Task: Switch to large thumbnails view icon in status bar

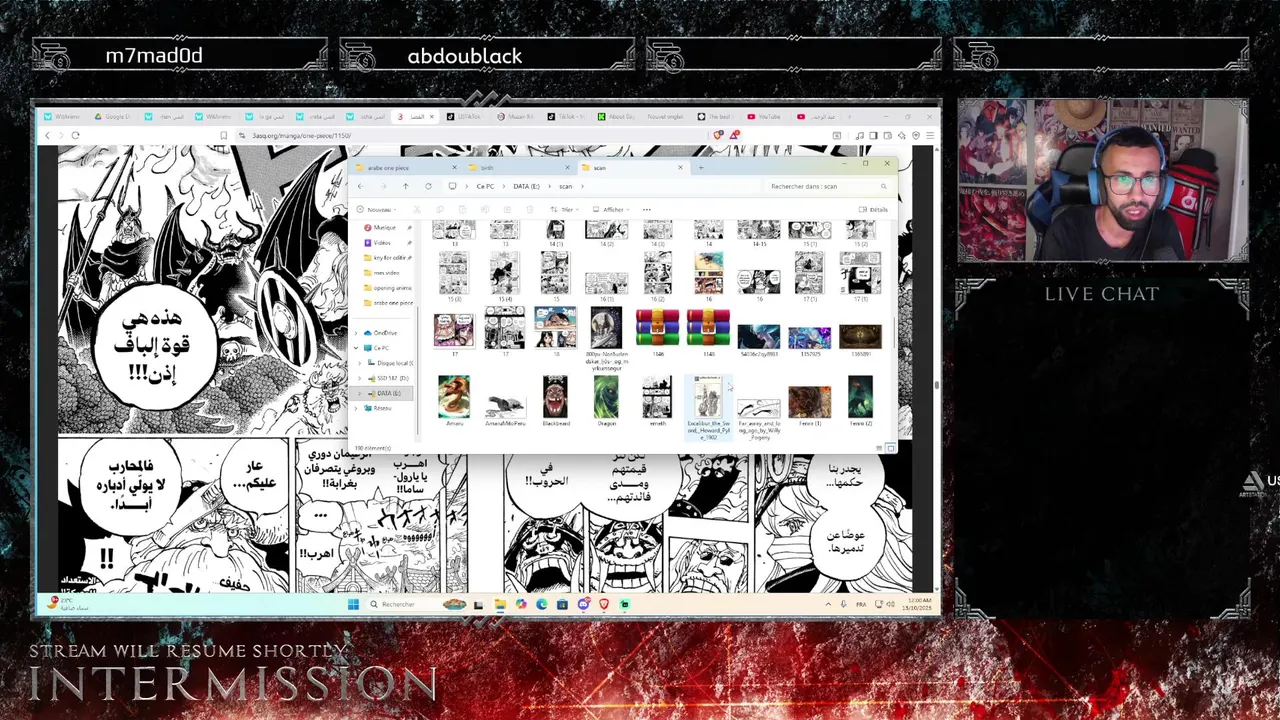Action: coord(891,448)
